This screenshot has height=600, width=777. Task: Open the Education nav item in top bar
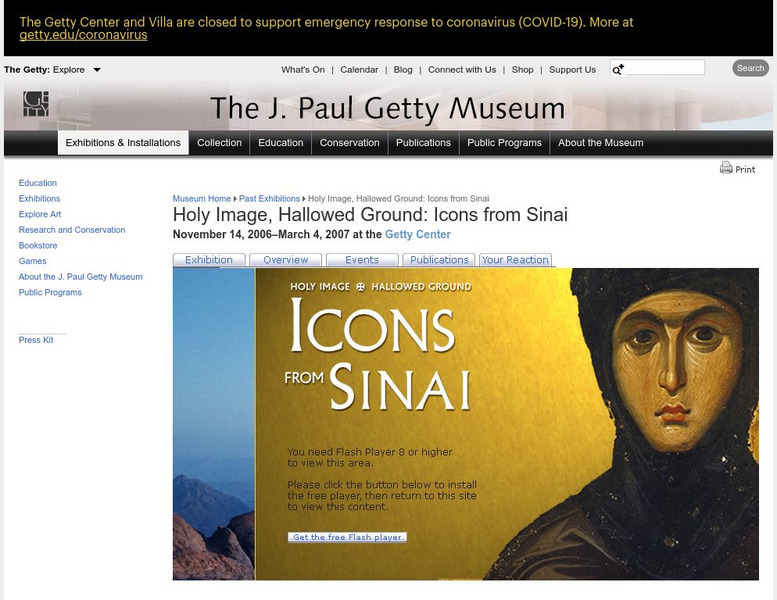point(280,143)
